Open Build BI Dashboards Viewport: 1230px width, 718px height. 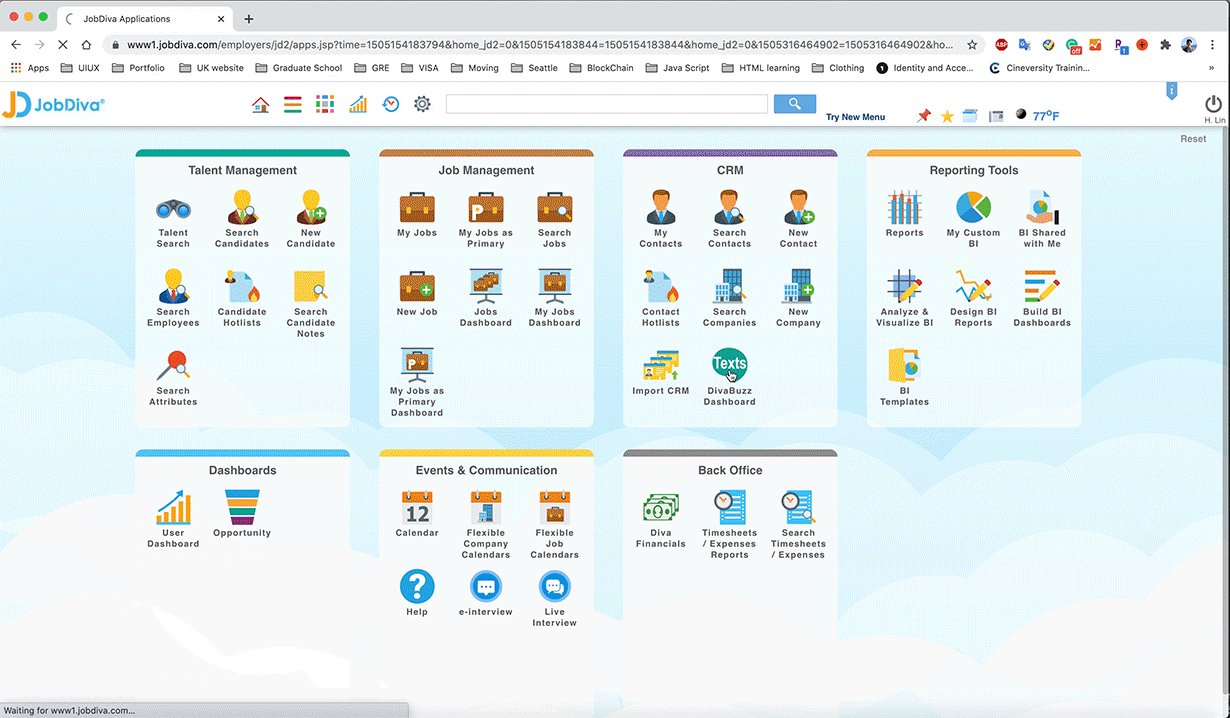pyautogui.click(x=1042, y=286)
